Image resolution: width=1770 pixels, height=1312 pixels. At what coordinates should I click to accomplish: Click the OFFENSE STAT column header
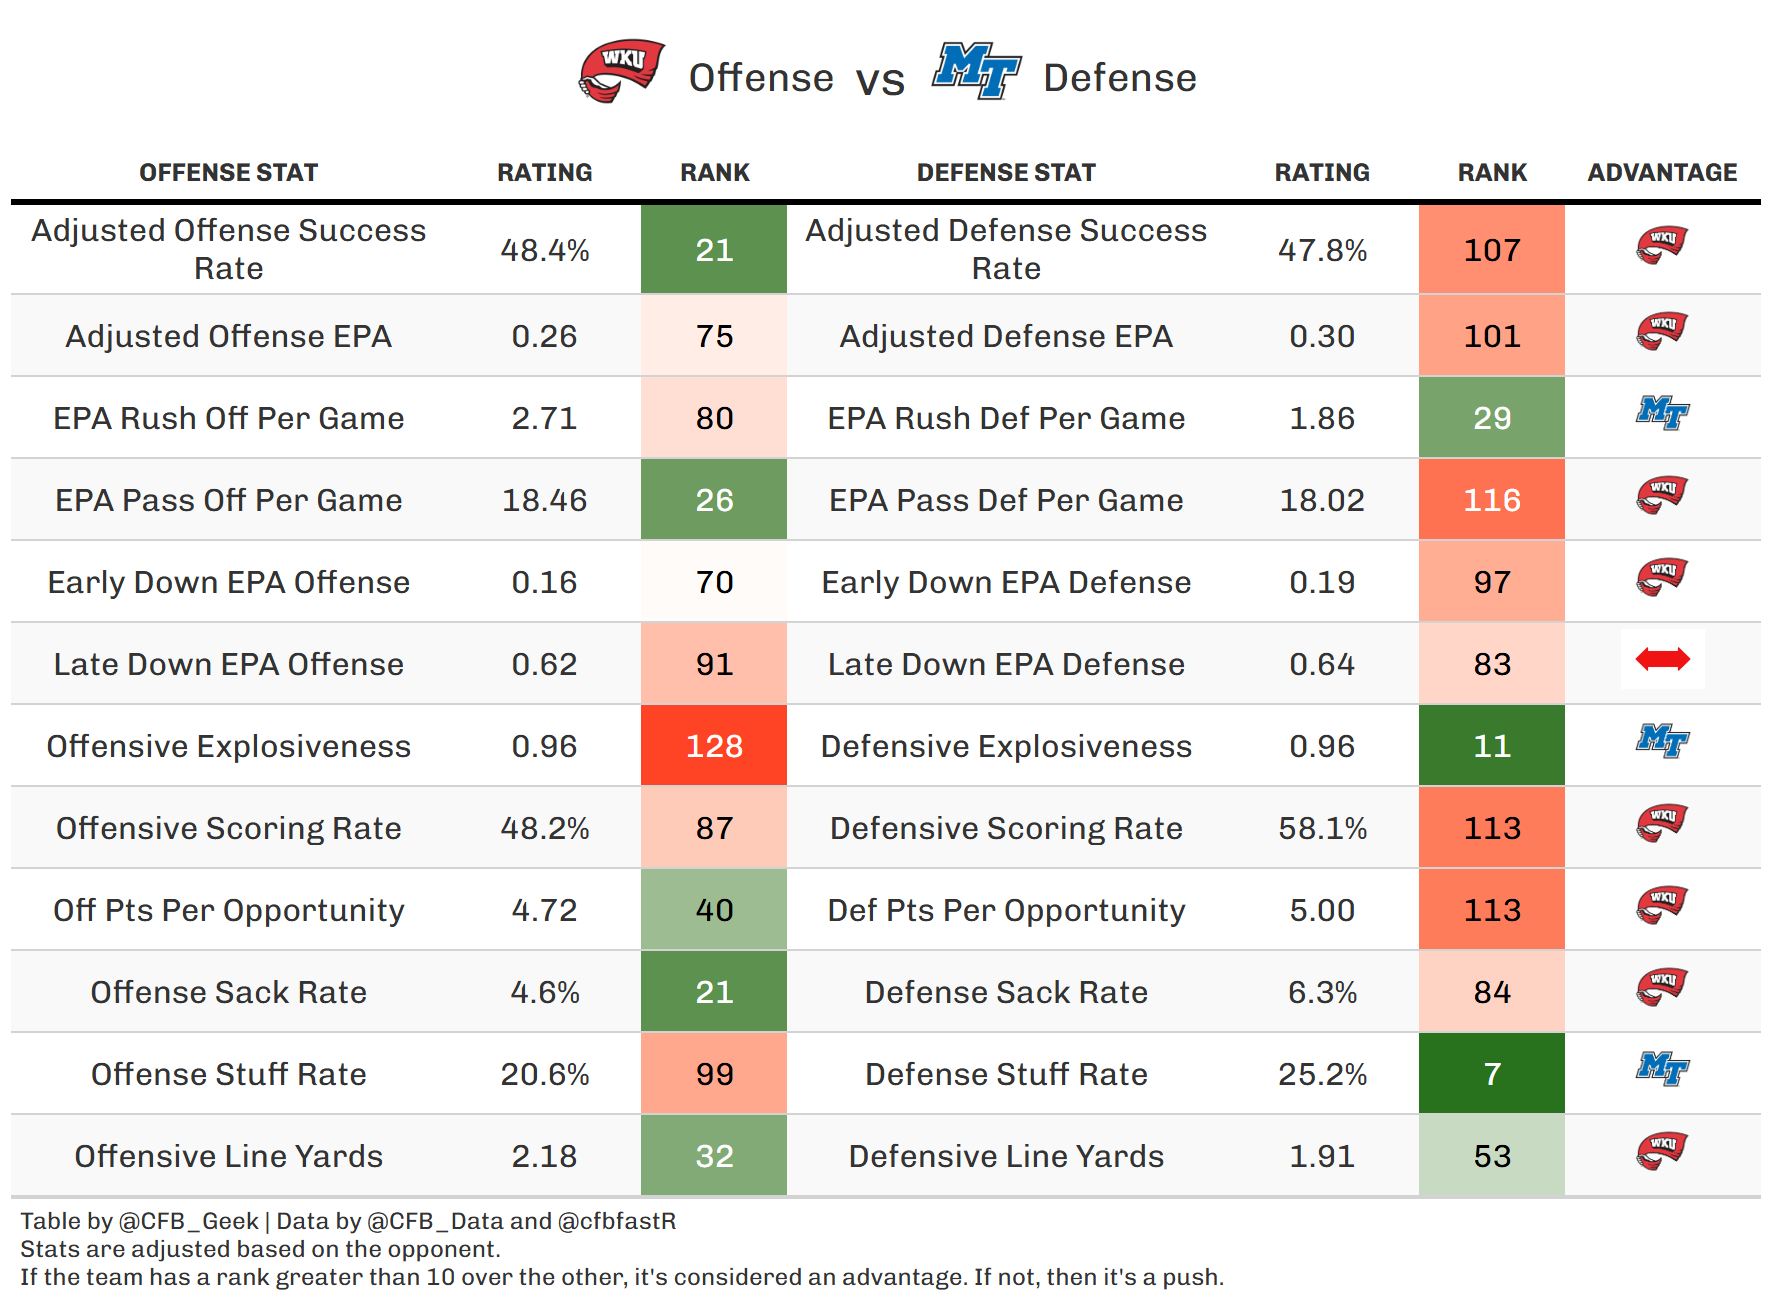click(x=228, y=173)
